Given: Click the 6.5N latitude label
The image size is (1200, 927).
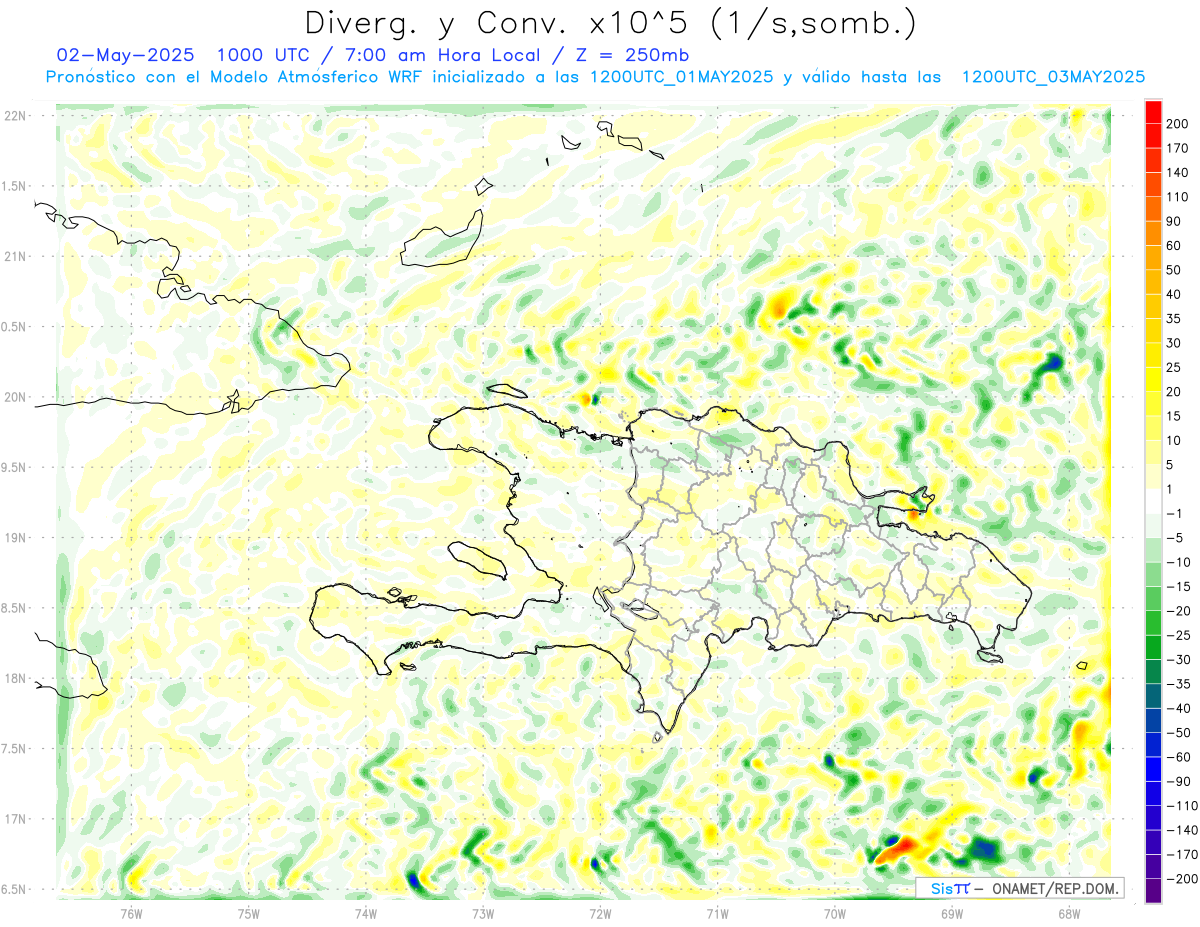Looking at the screenshot, I should [13, 889].
